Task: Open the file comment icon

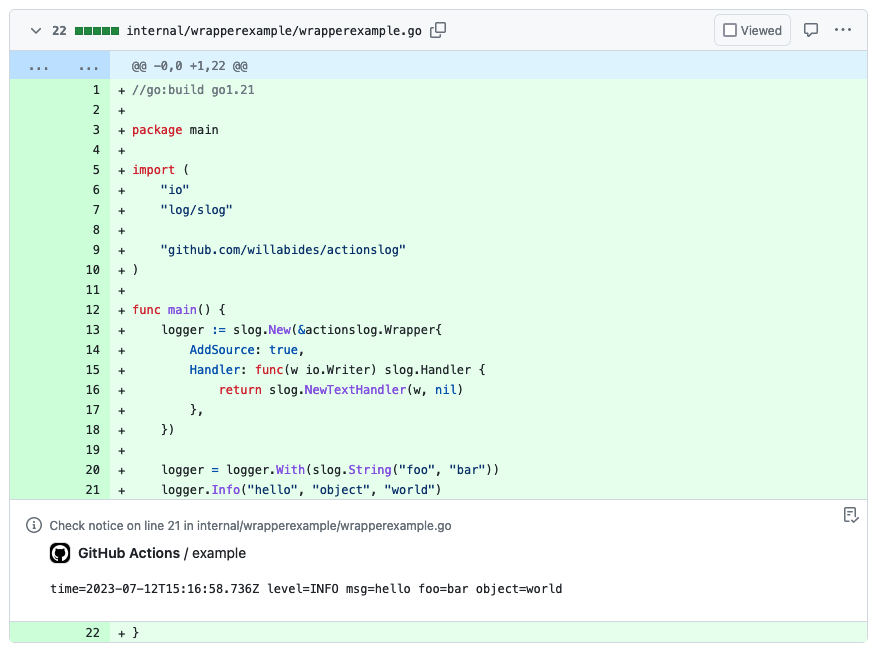Action: click(x=811, y=31)
